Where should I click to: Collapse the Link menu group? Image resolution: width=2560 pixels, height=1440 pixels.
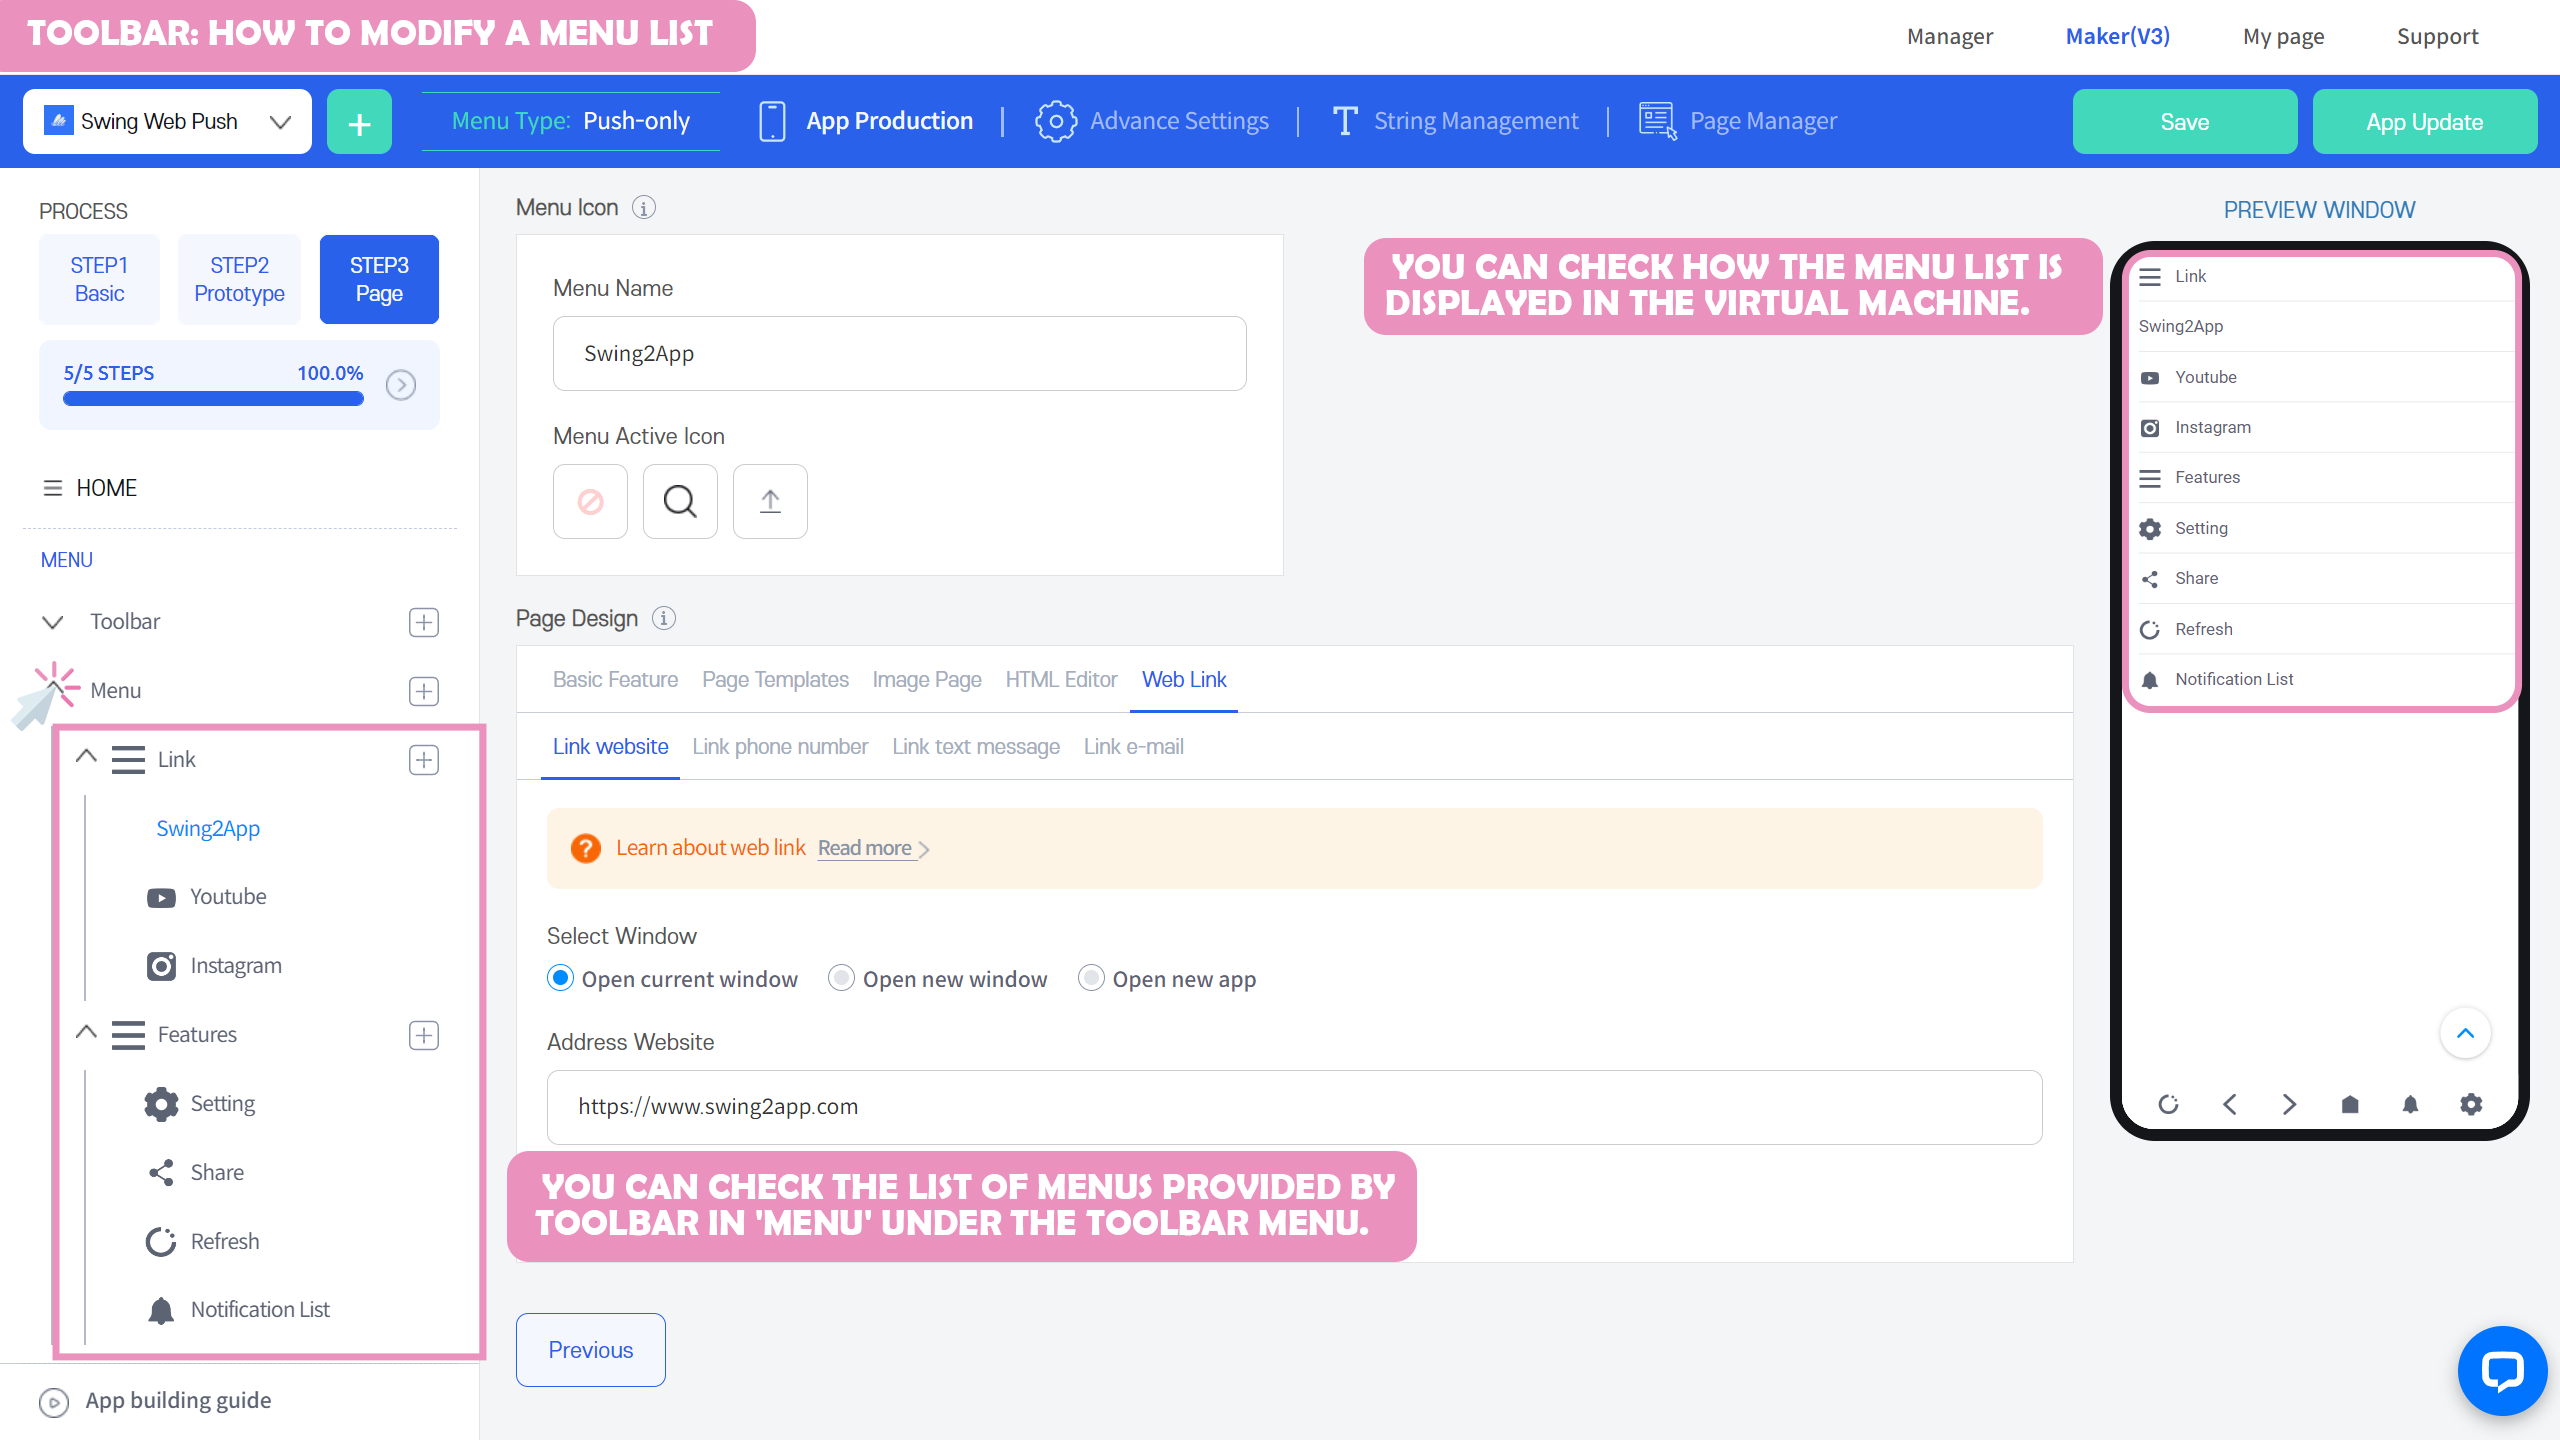(x=86, y=757)
